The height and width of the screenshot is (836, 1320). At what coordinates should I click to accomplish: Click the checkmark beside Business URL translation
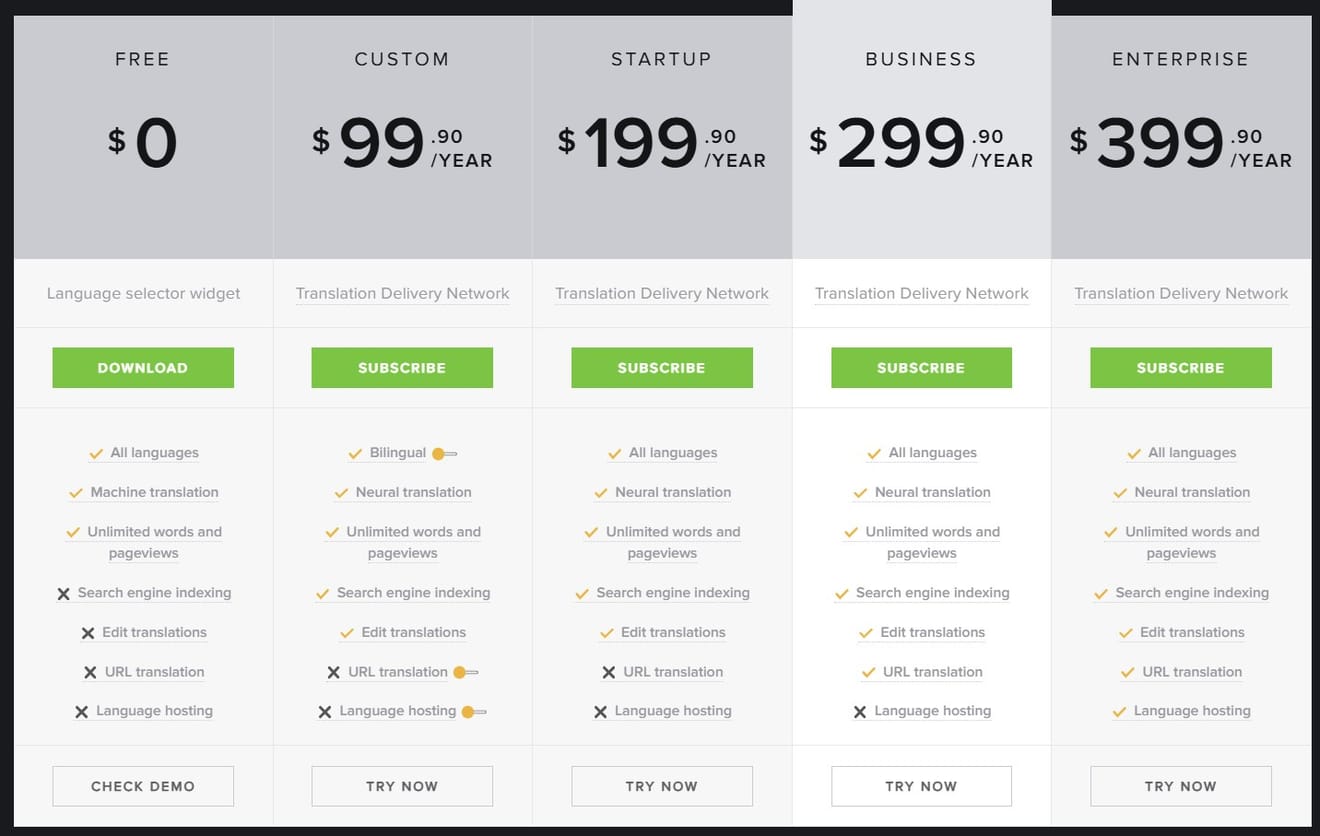[x=868, y=673]
